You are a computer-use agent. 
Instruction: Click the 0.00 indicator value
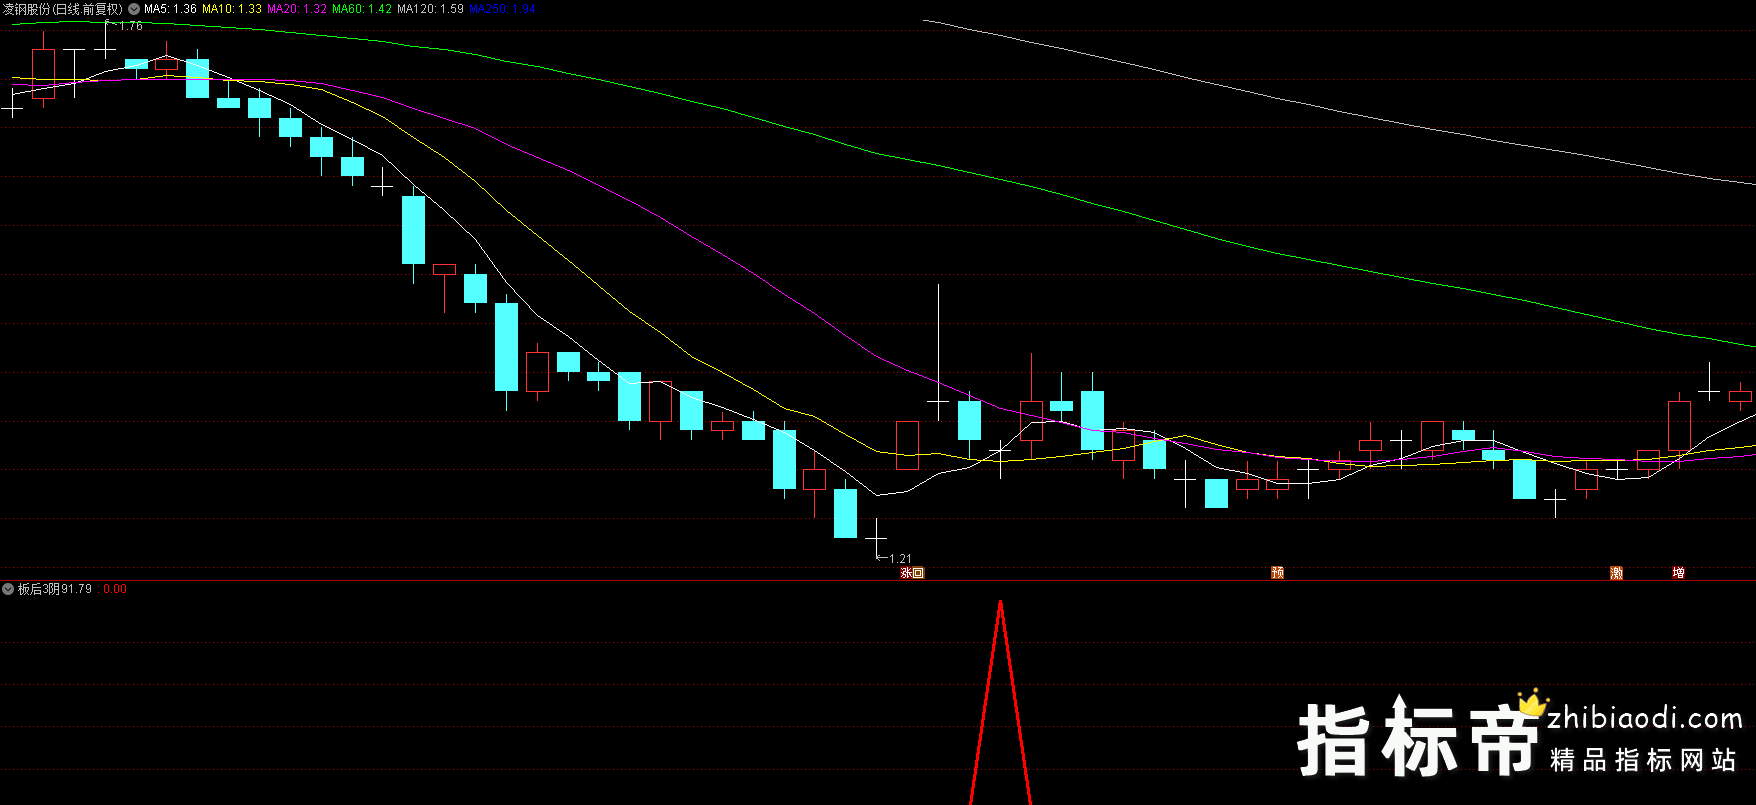click(x=115, y=589)
